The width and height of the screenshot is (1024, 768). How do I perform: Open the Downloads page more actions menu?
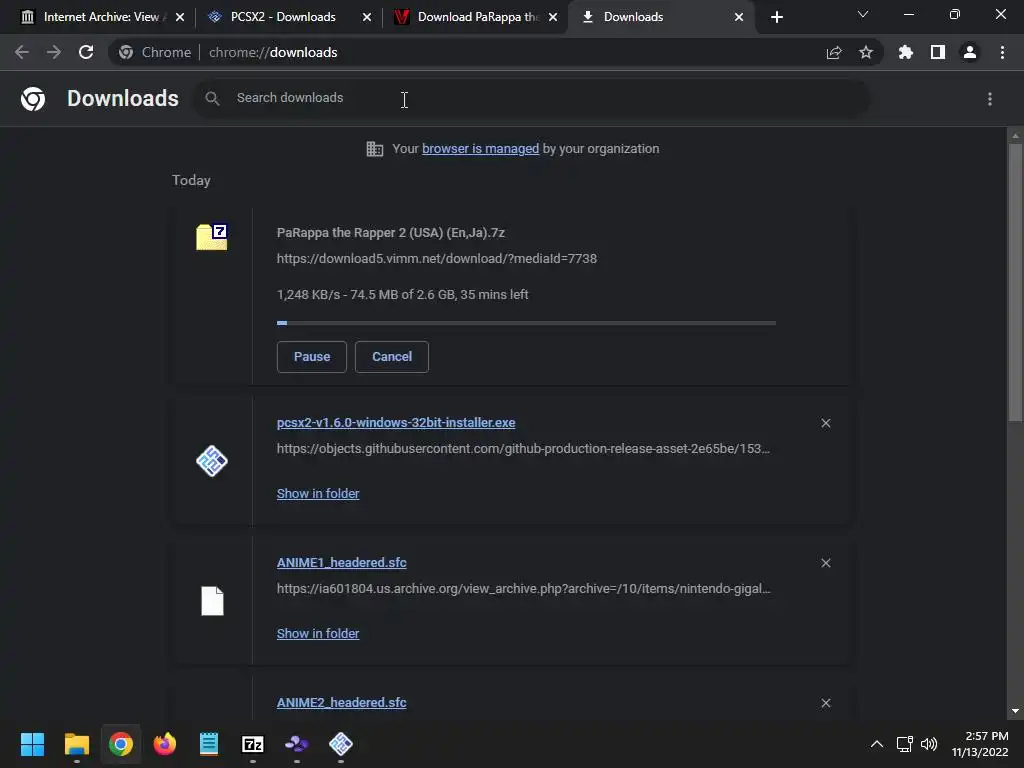(x=990, y=99)
